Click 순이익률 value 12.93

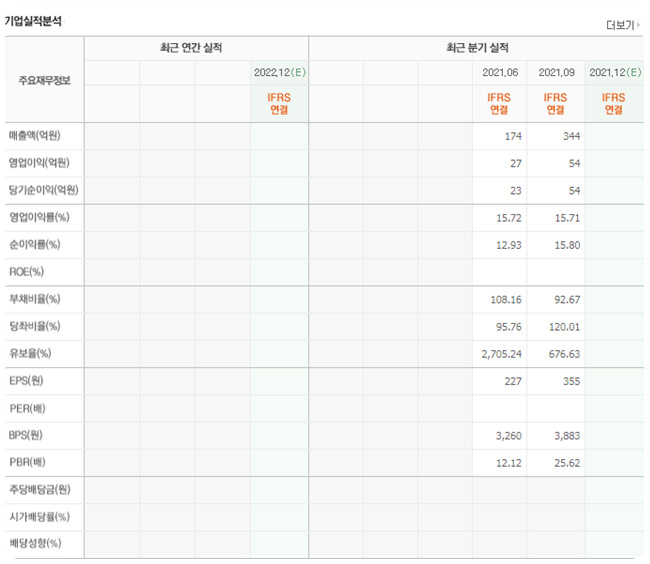509,245
